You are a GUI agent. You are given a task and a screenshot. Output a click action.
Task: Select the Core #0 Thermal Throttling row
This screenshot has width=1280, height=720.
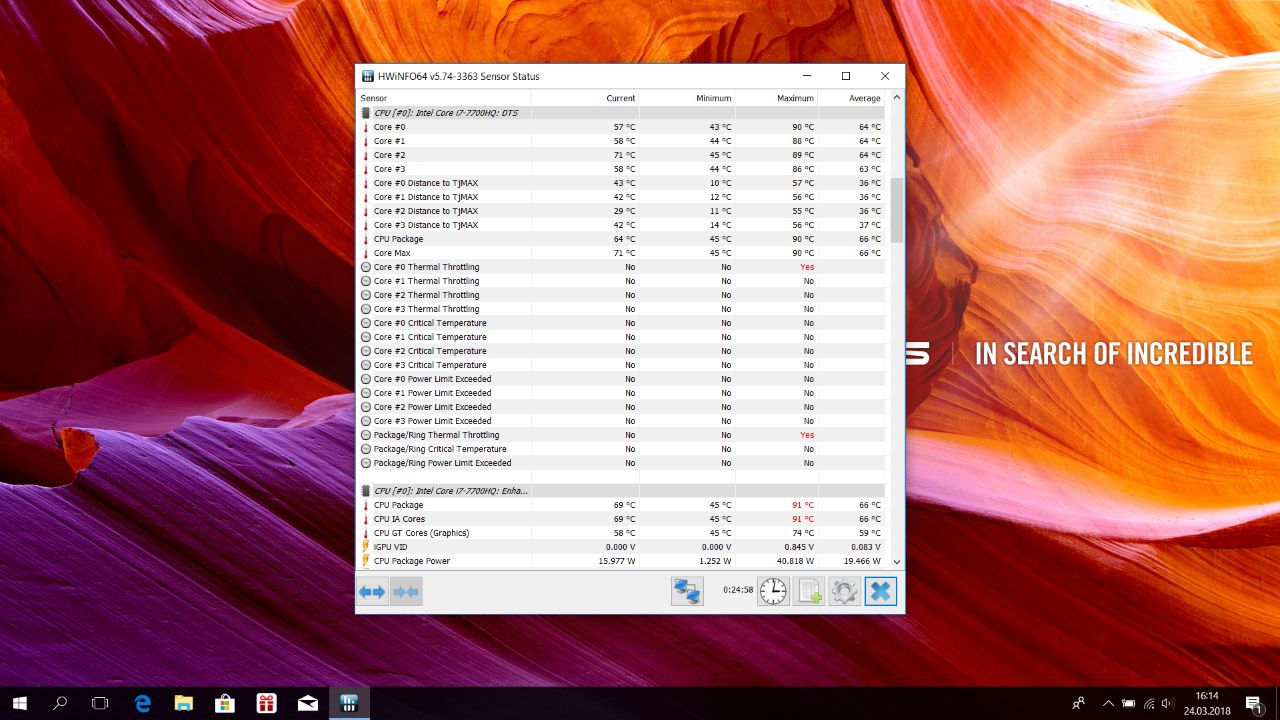point(426,267)
